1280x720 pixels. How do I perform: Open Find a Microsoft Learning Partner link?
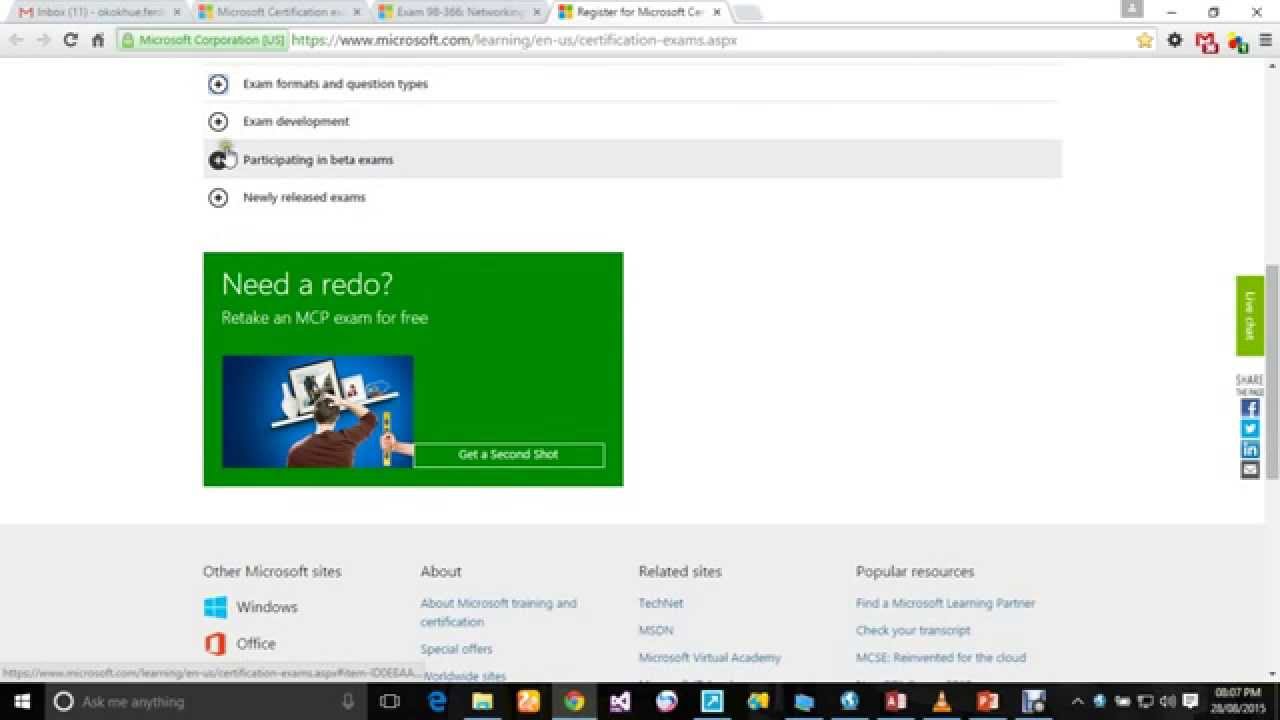pos(945,603)
